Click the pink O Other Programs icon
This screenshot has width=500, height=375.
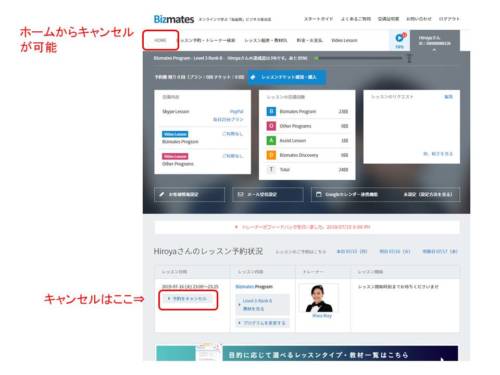(x=271, y=126)
